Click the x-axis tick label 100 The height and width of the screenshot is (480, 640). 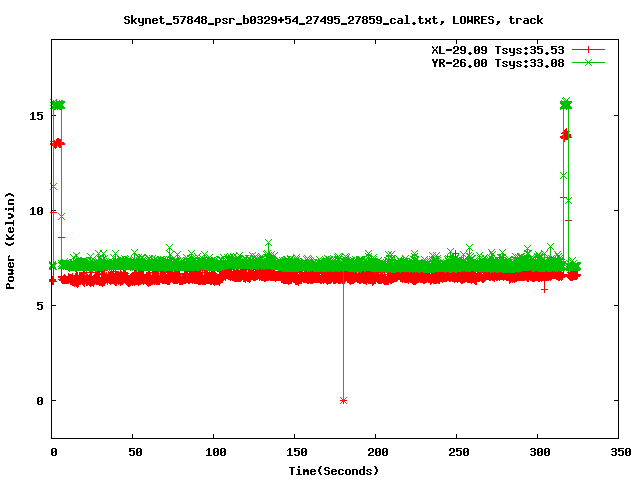(x=216, y=452)
